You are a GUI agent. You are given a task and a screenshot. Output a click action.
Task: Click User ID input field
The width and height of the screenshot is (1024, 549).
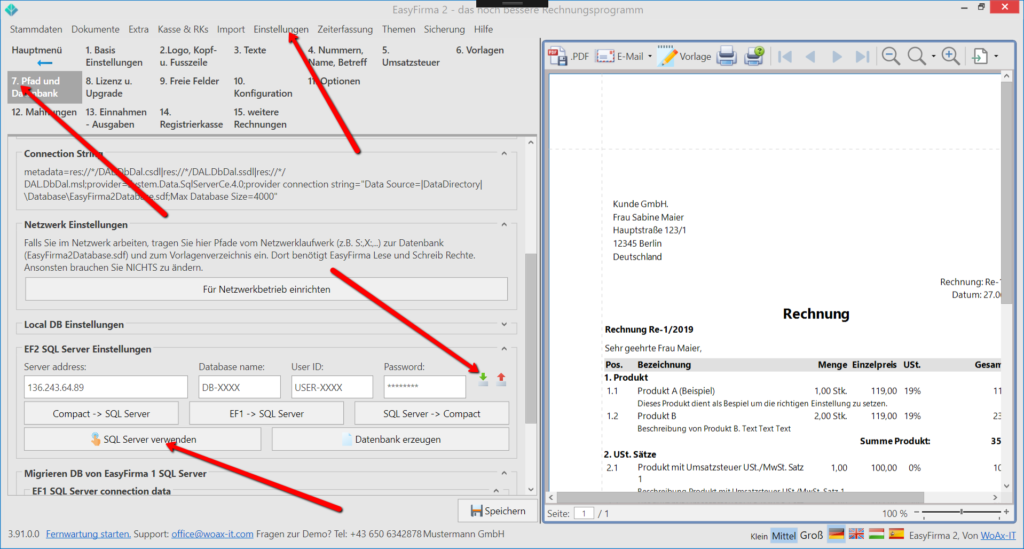(x=332, y=387)
